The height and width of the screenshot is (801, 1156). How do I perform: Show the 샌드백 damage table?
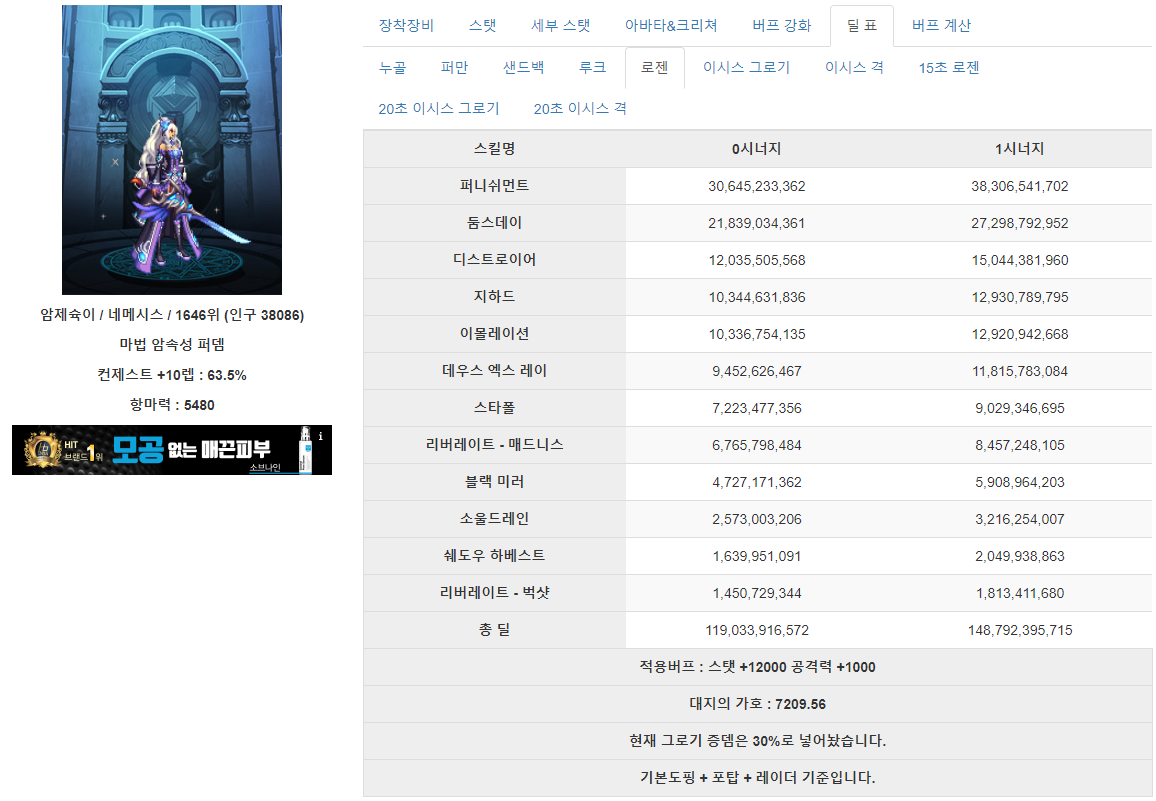click(523, 68)
